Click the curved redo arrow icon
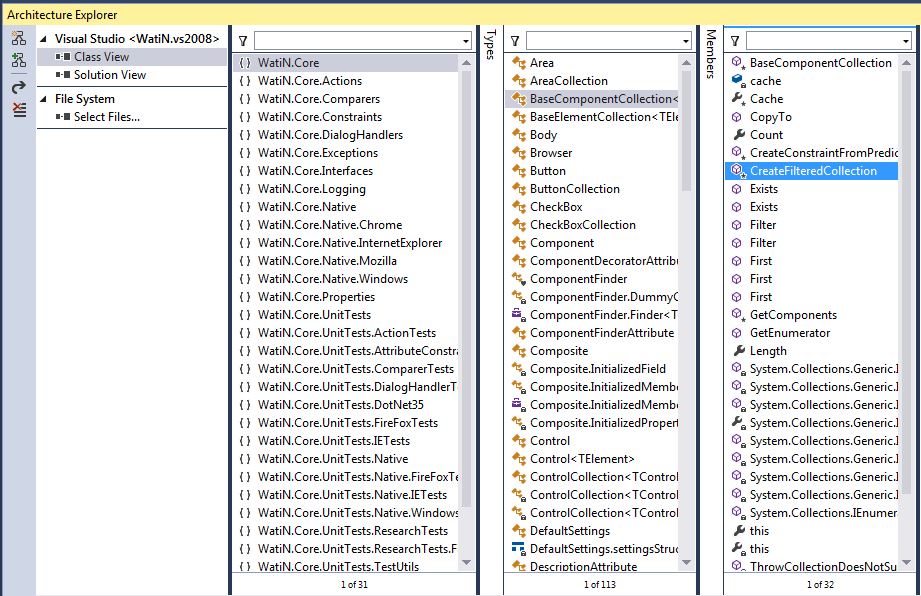 tap(19, 87)
